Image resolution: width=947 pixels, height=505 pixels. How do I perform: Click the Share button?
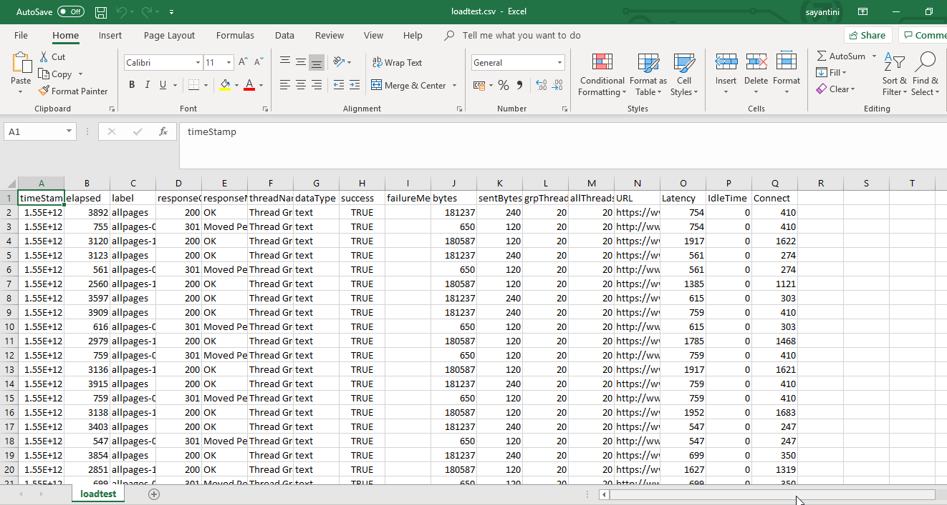point(868,35)
